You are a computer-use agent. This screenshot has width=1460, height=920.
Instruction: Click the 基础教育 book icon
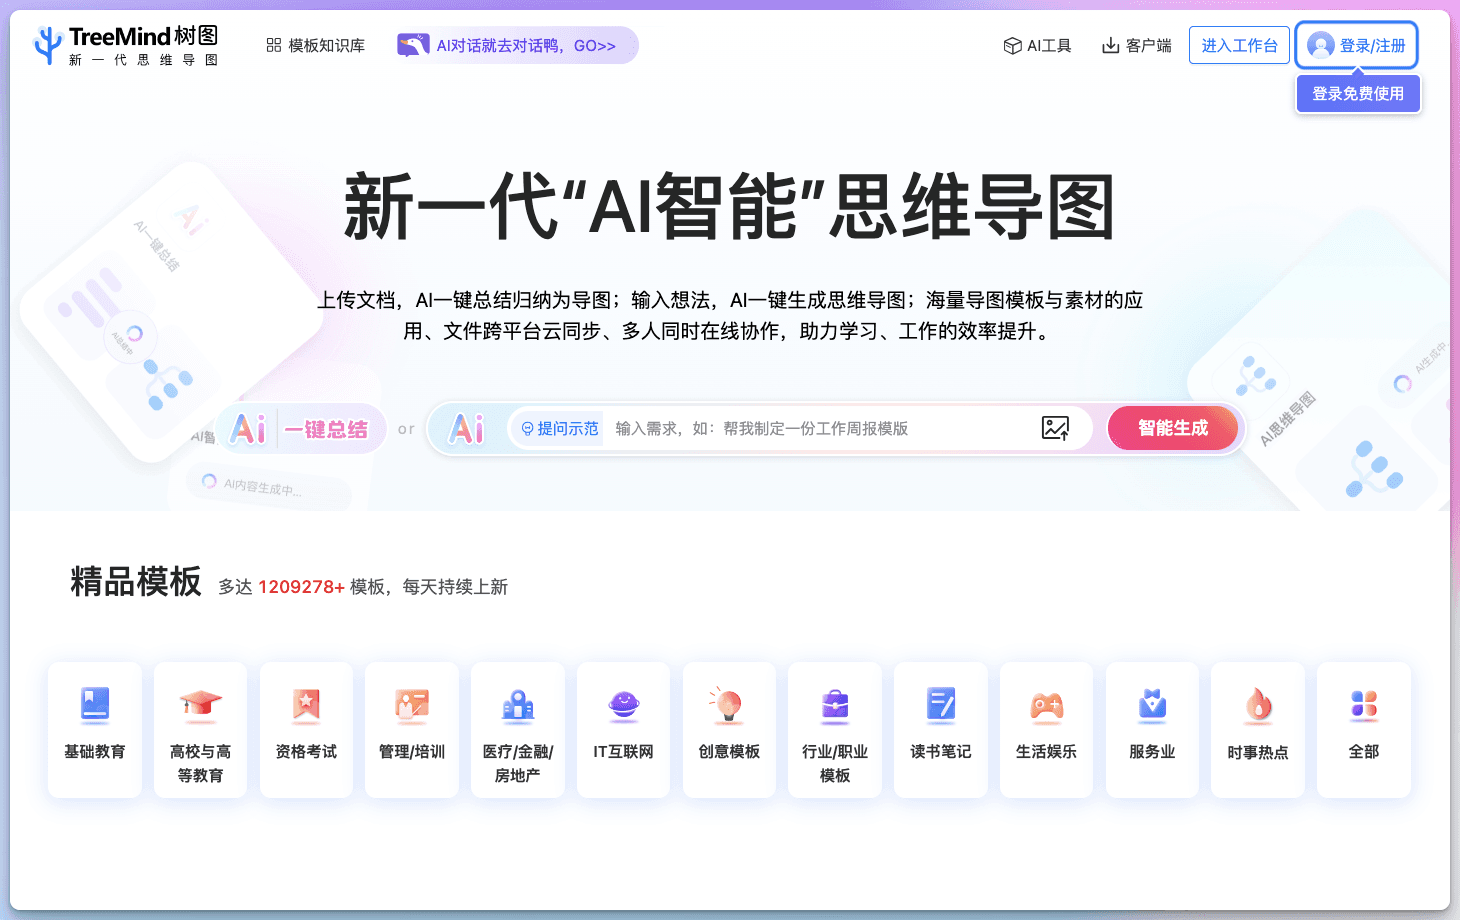pyautogui.click(x=95, y=704)
